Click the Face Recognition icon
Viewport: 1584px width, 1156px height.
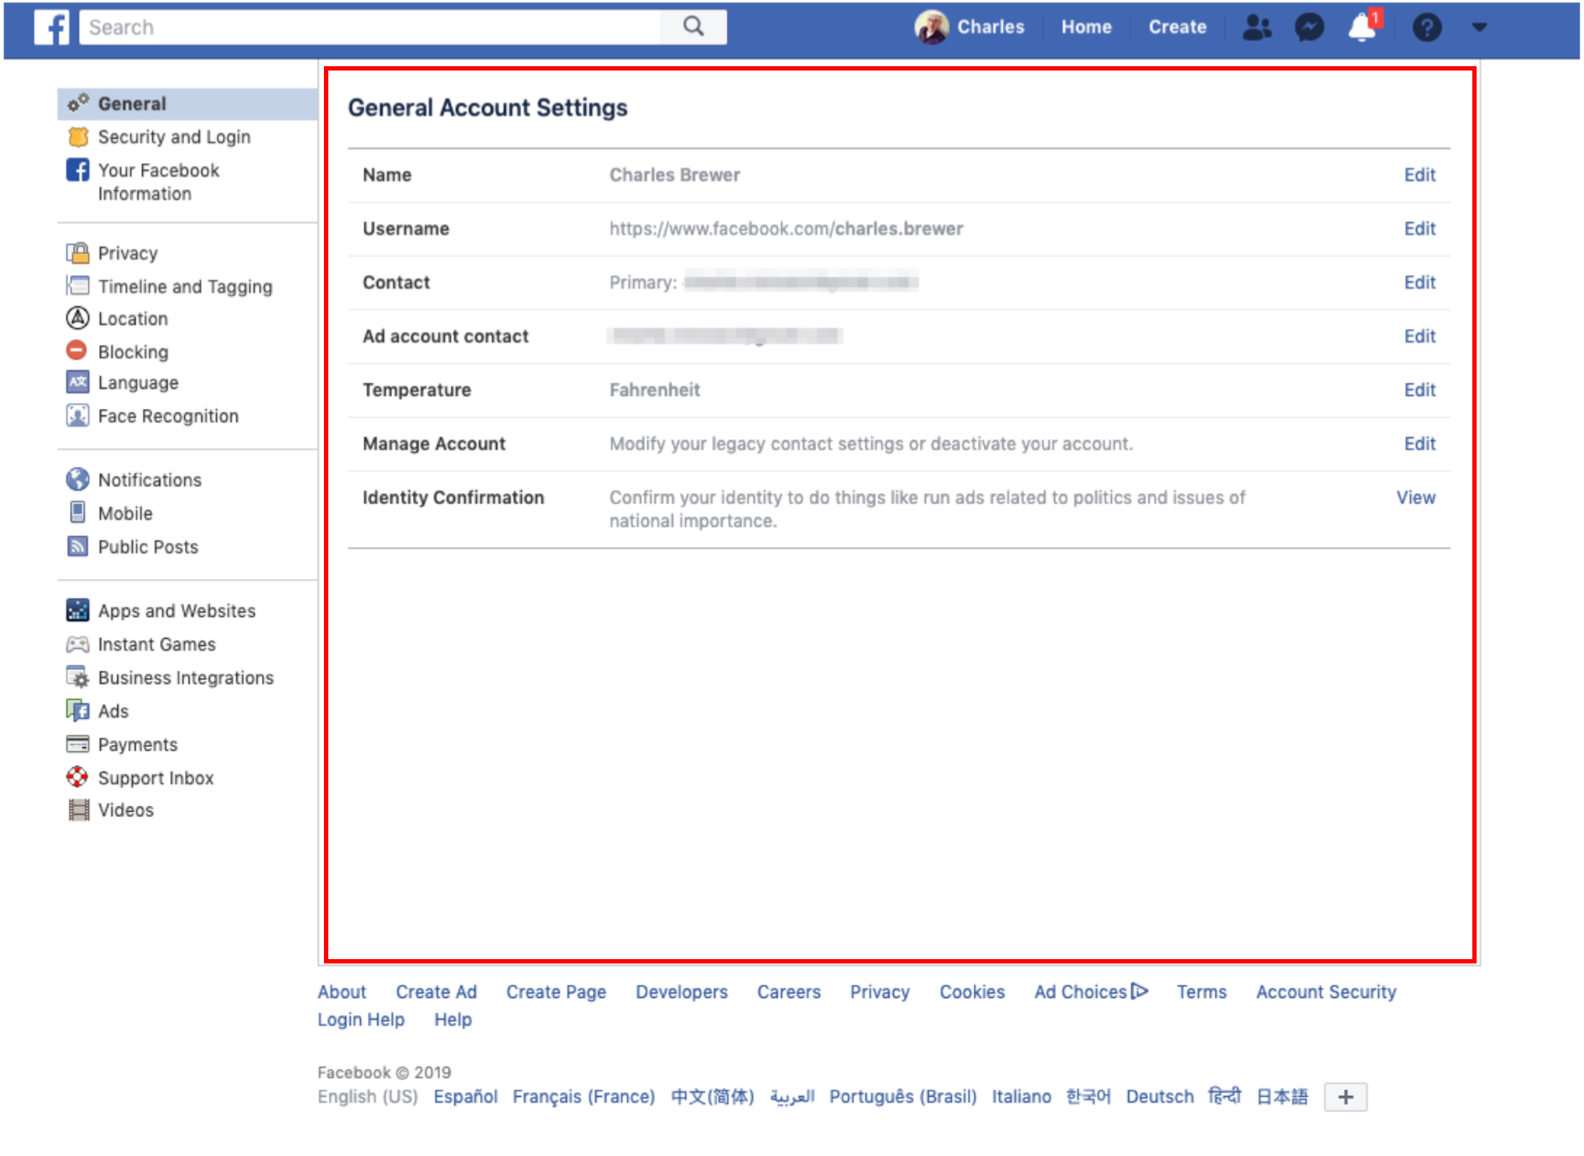coord(78,415)
